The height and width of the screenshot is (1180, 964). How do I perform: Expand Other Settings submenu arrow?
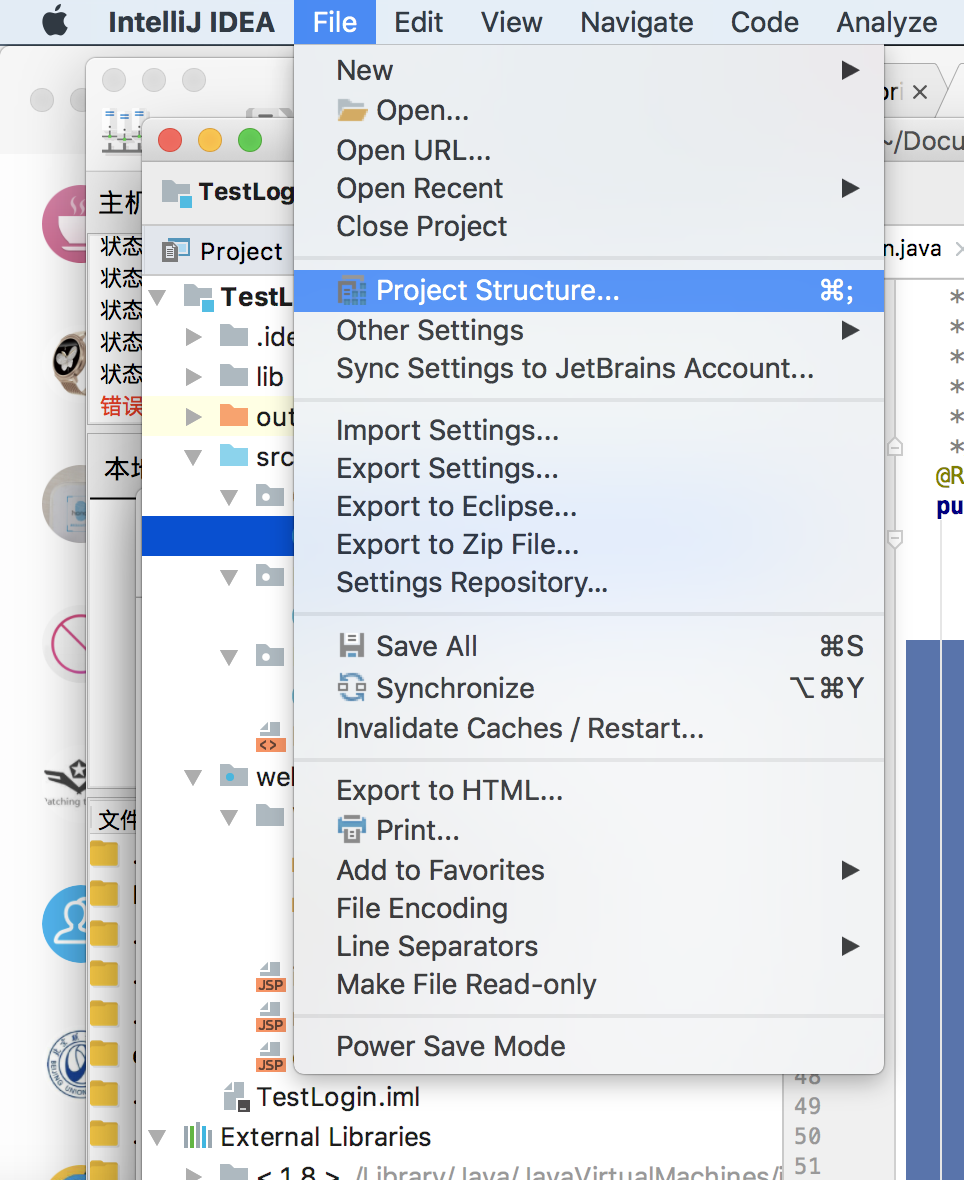(850, 330)
